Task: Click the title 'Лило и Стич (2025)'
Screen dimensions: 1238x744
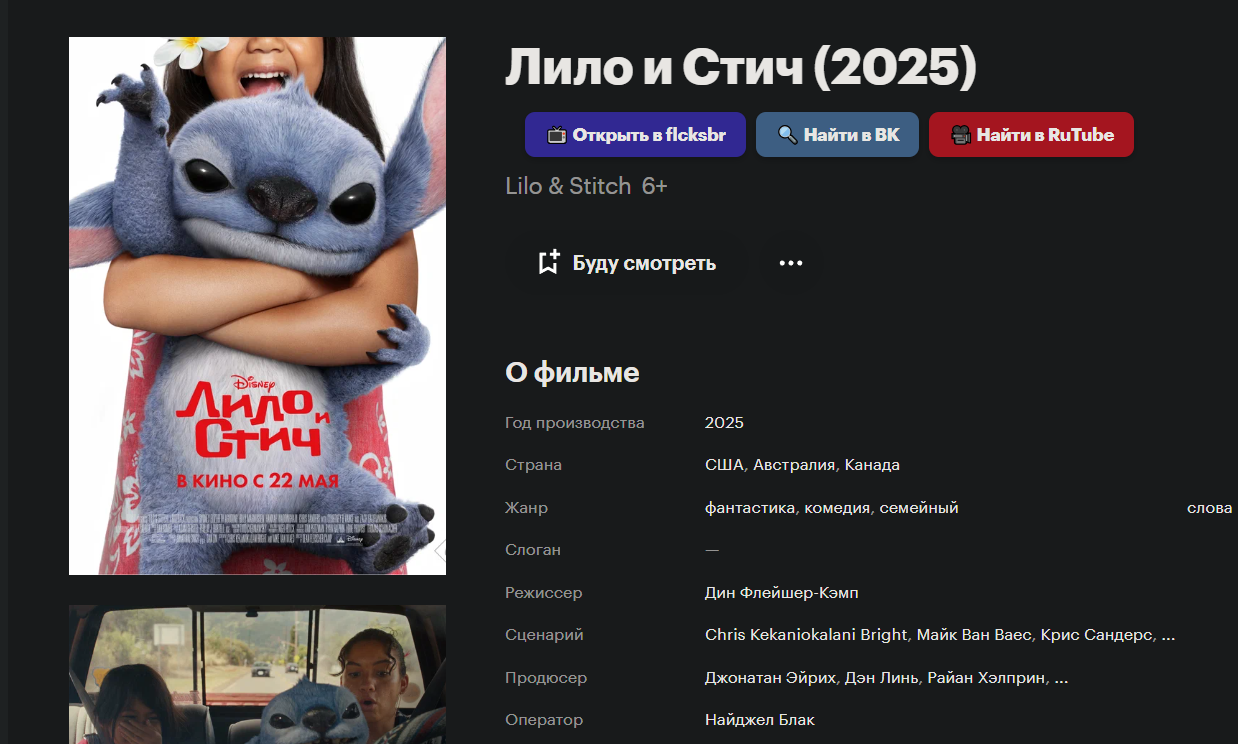Action: click(x=741, y=68)
